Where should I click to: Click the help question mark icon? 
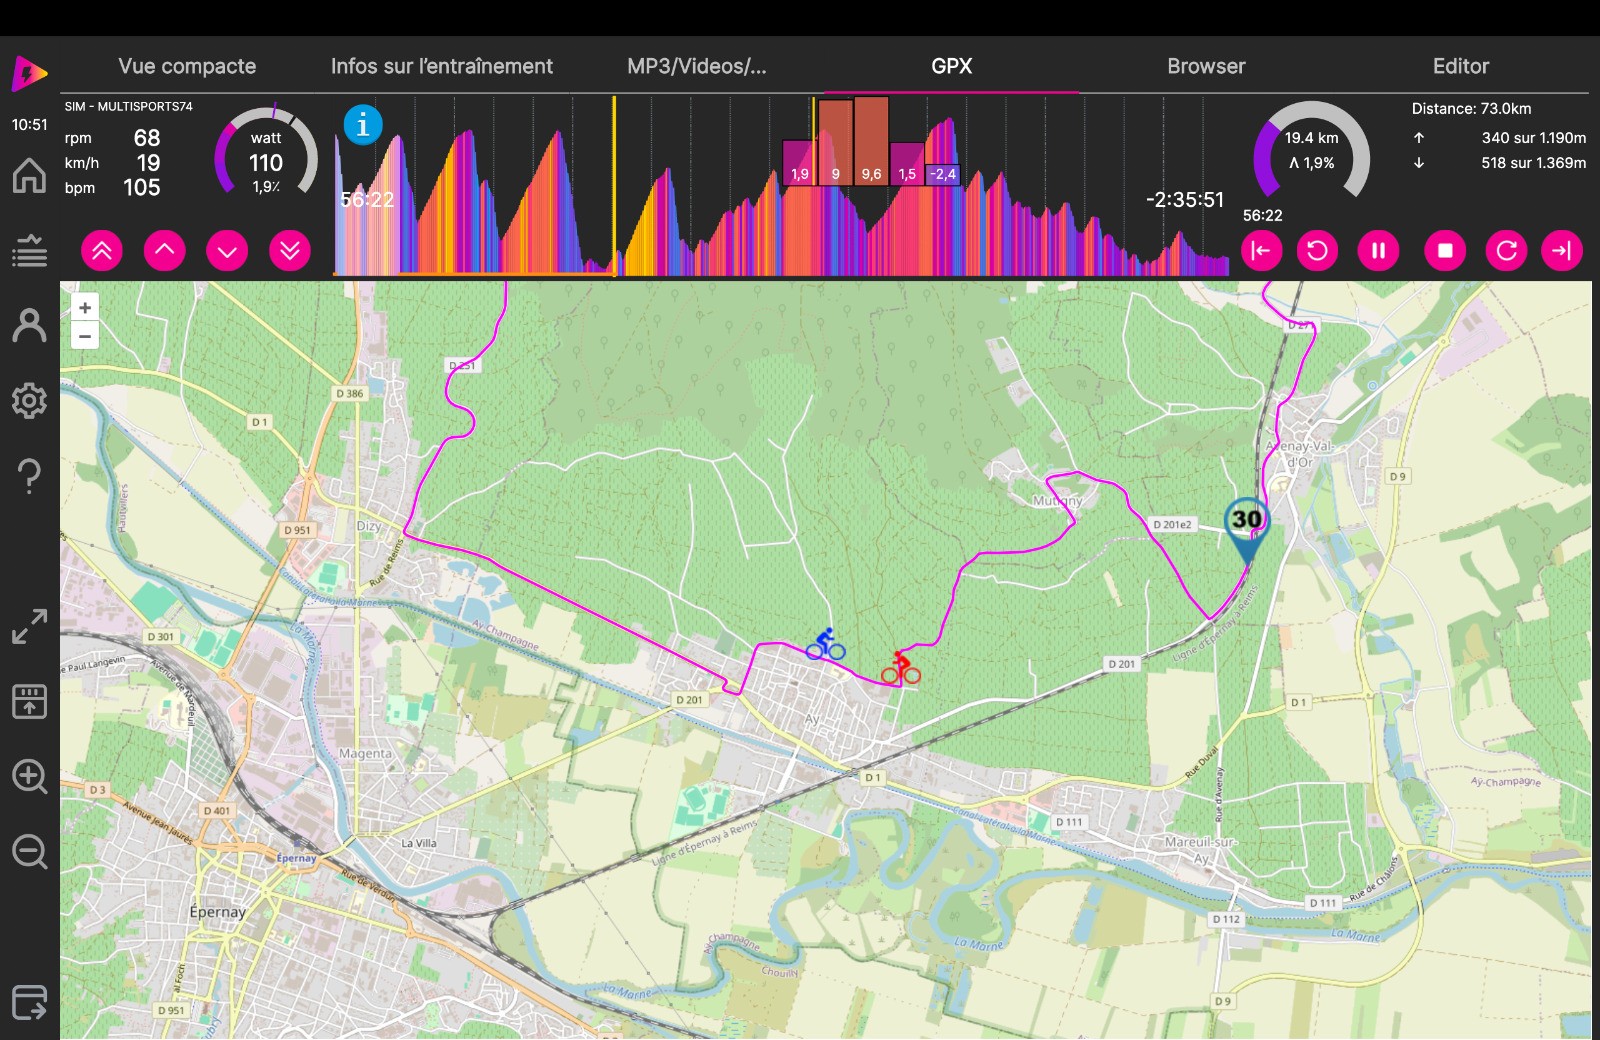coord(29,476)
